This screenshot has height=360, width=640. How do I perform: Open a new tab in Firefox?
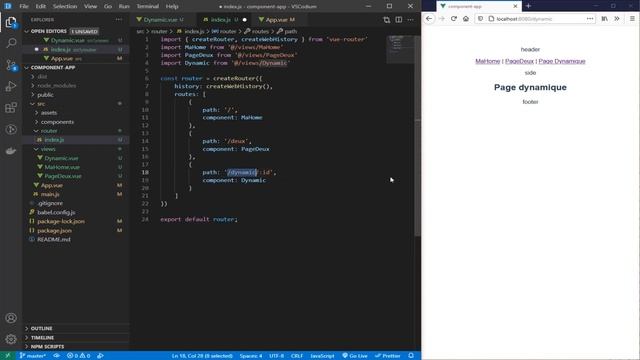tap(528, 6)
